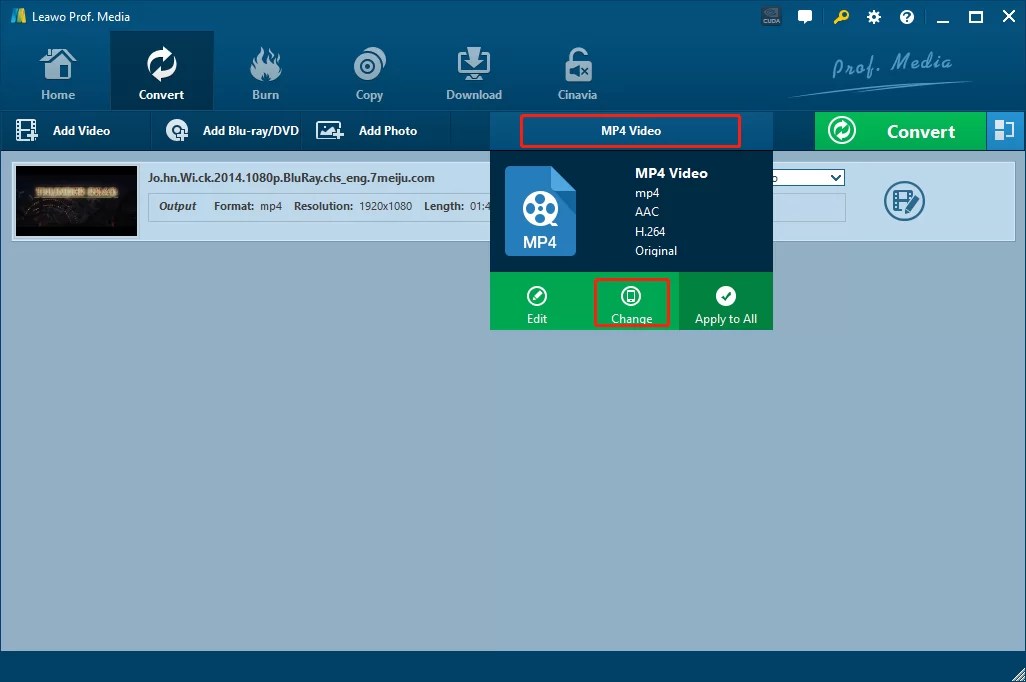Open the Download module
Image resolution: width=1026 pixels, height=682 pixels.
473,70
